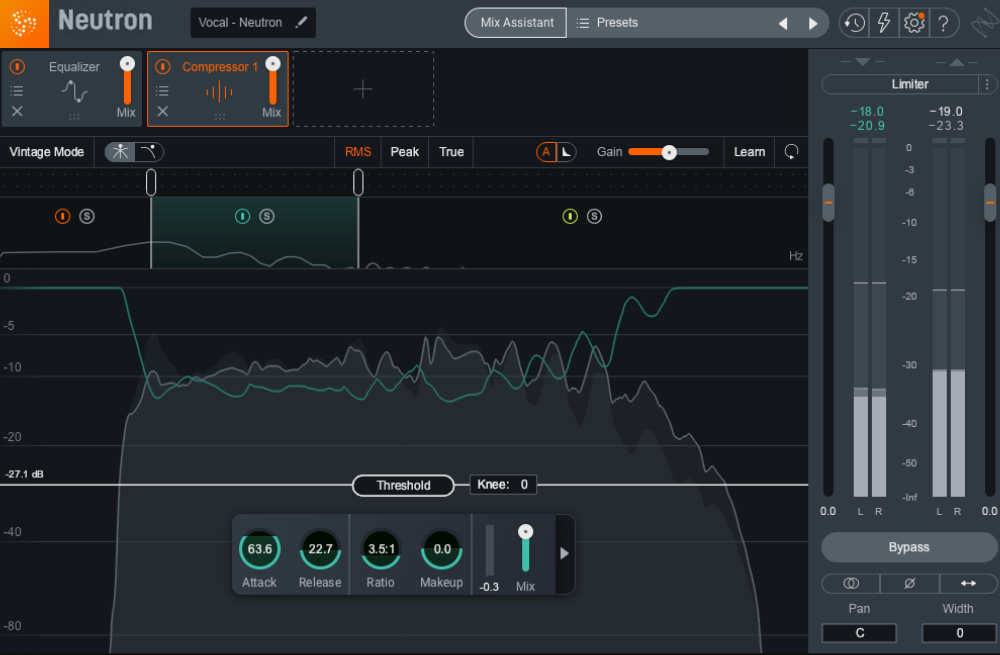The width and height of the screenshot is (1000, 655).
Task: Adjust the Equalizer Mix slider
Action: click(128, 80)
